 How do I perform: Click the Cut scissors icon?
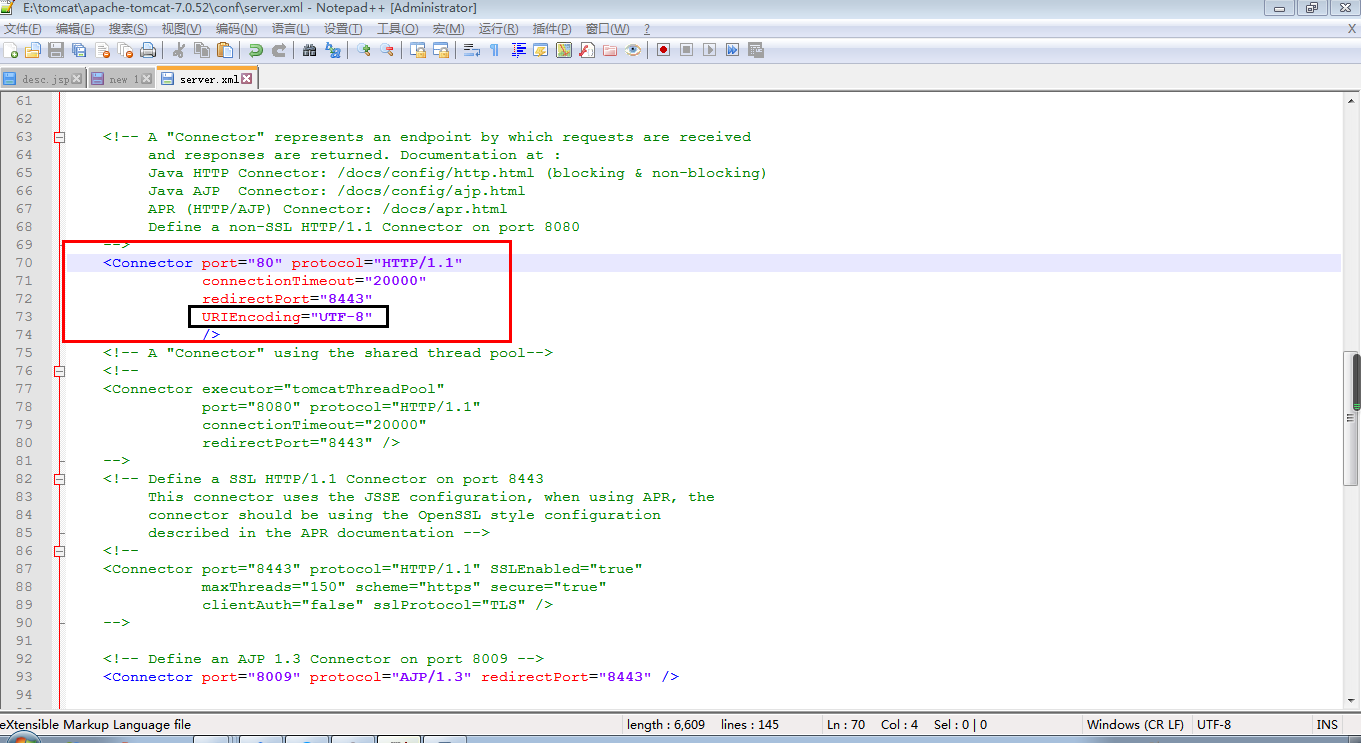[179, 50]
